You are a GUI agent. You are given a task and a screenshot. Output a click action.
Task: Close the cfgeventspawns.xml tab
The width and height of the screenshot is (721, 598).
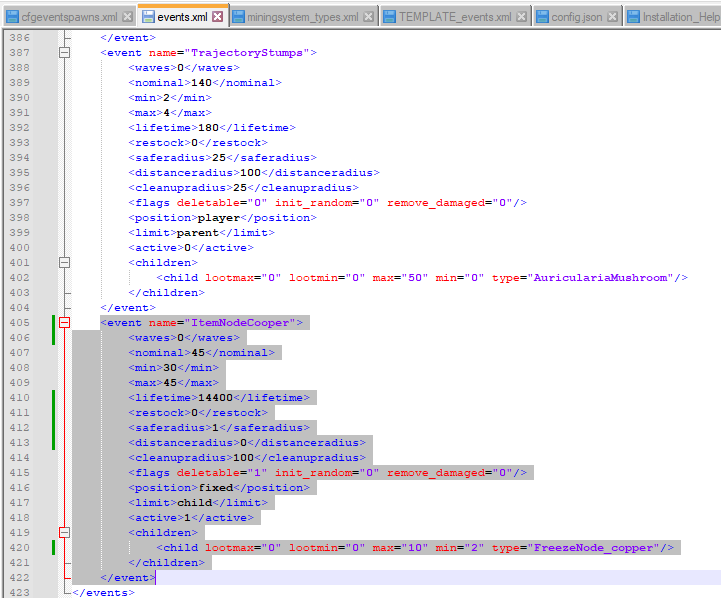128,17
